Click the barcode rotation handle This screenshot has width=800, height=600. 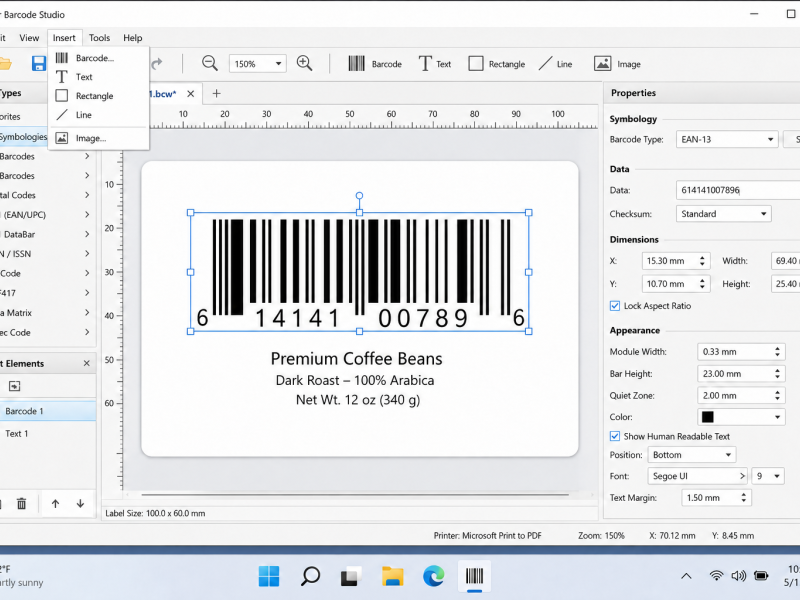tap(359, 195)
